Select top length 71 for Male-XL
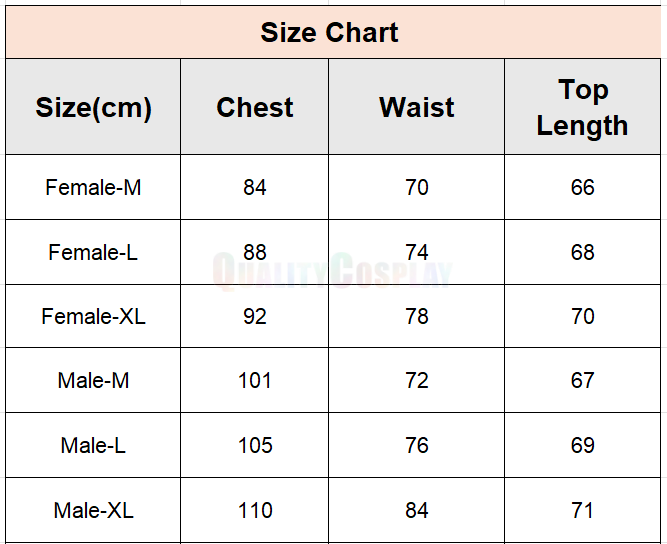 point(583,510)
